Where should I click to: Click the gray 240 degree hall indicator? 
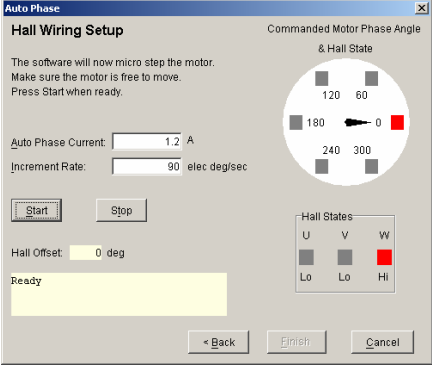(x=322, y=166)
